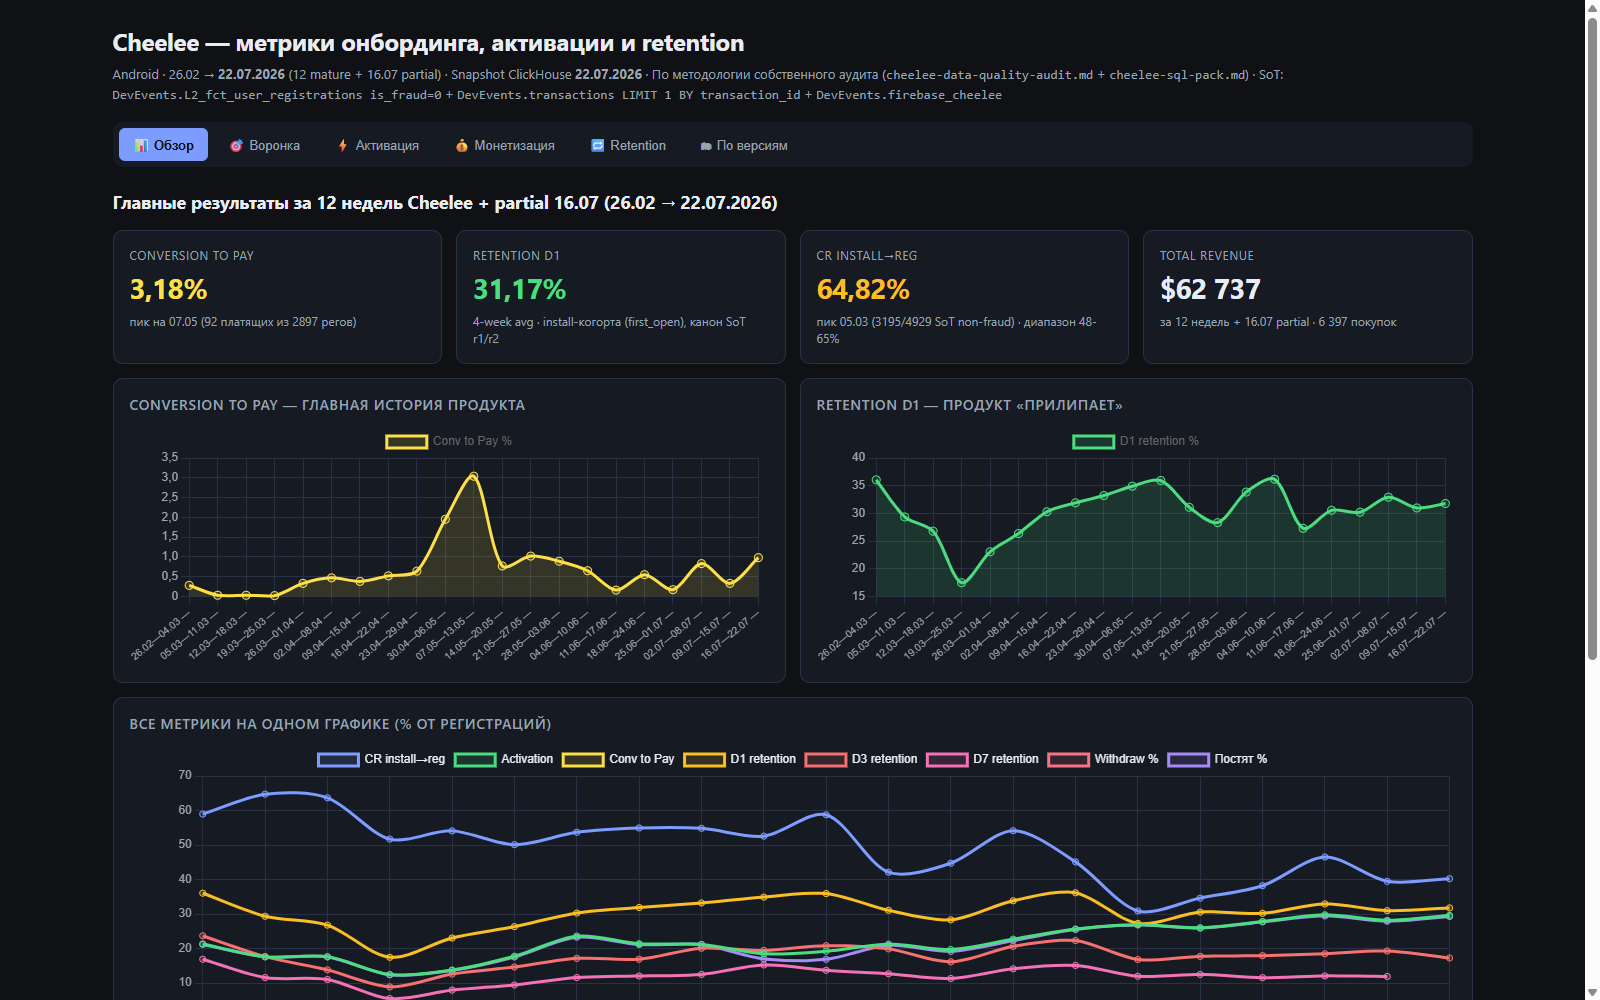Click the Conversion to Pay peak point
This screenshot has width=1600, height=1000.
pos(473,476)
